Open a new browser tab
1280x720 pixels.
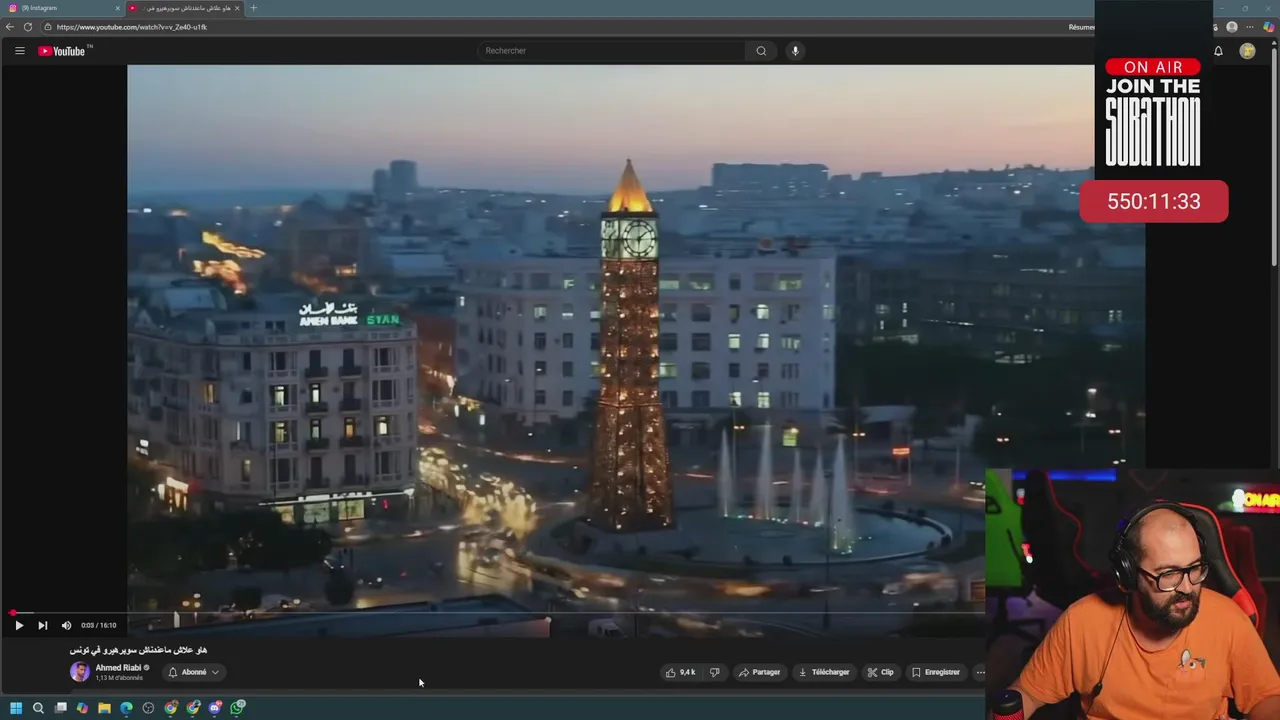pyautogui.click(x=253, y=8)
